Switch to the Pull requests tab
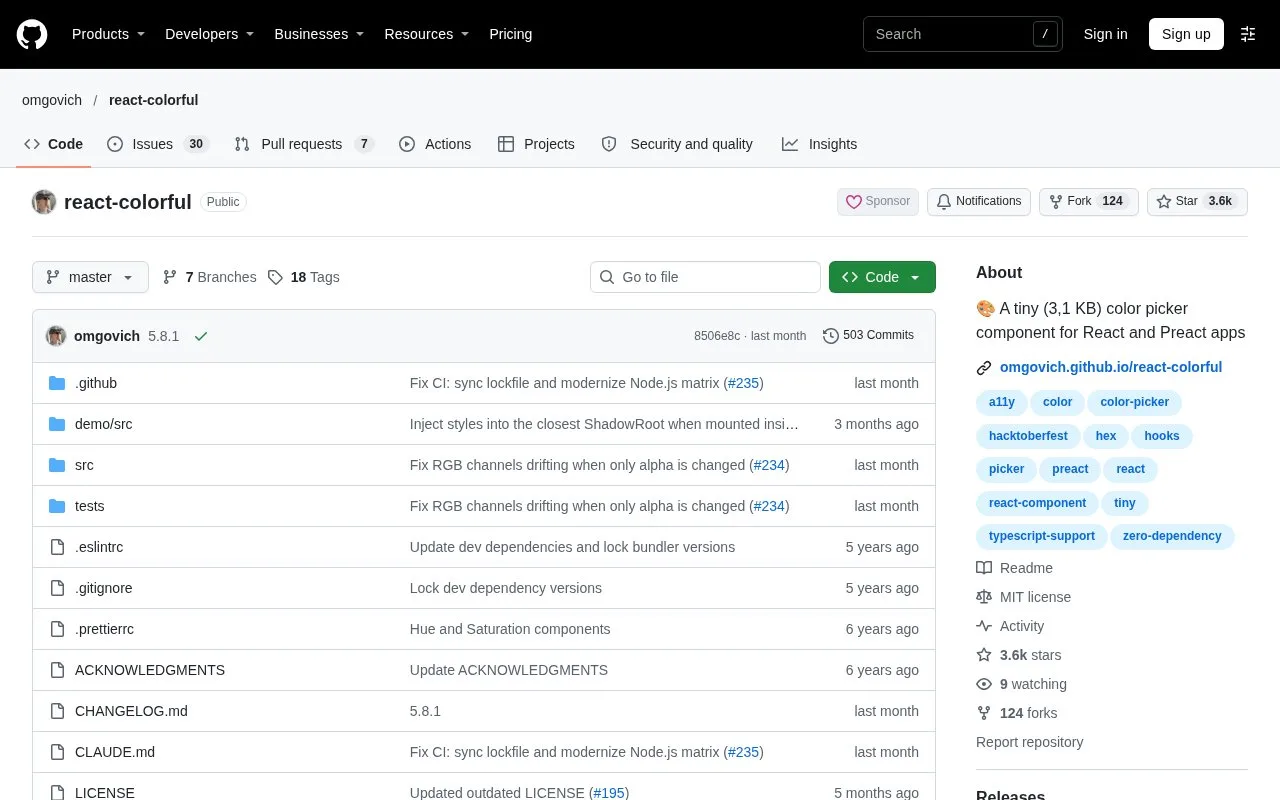This screenshot has height=800, width=1280. pos(304,144)
